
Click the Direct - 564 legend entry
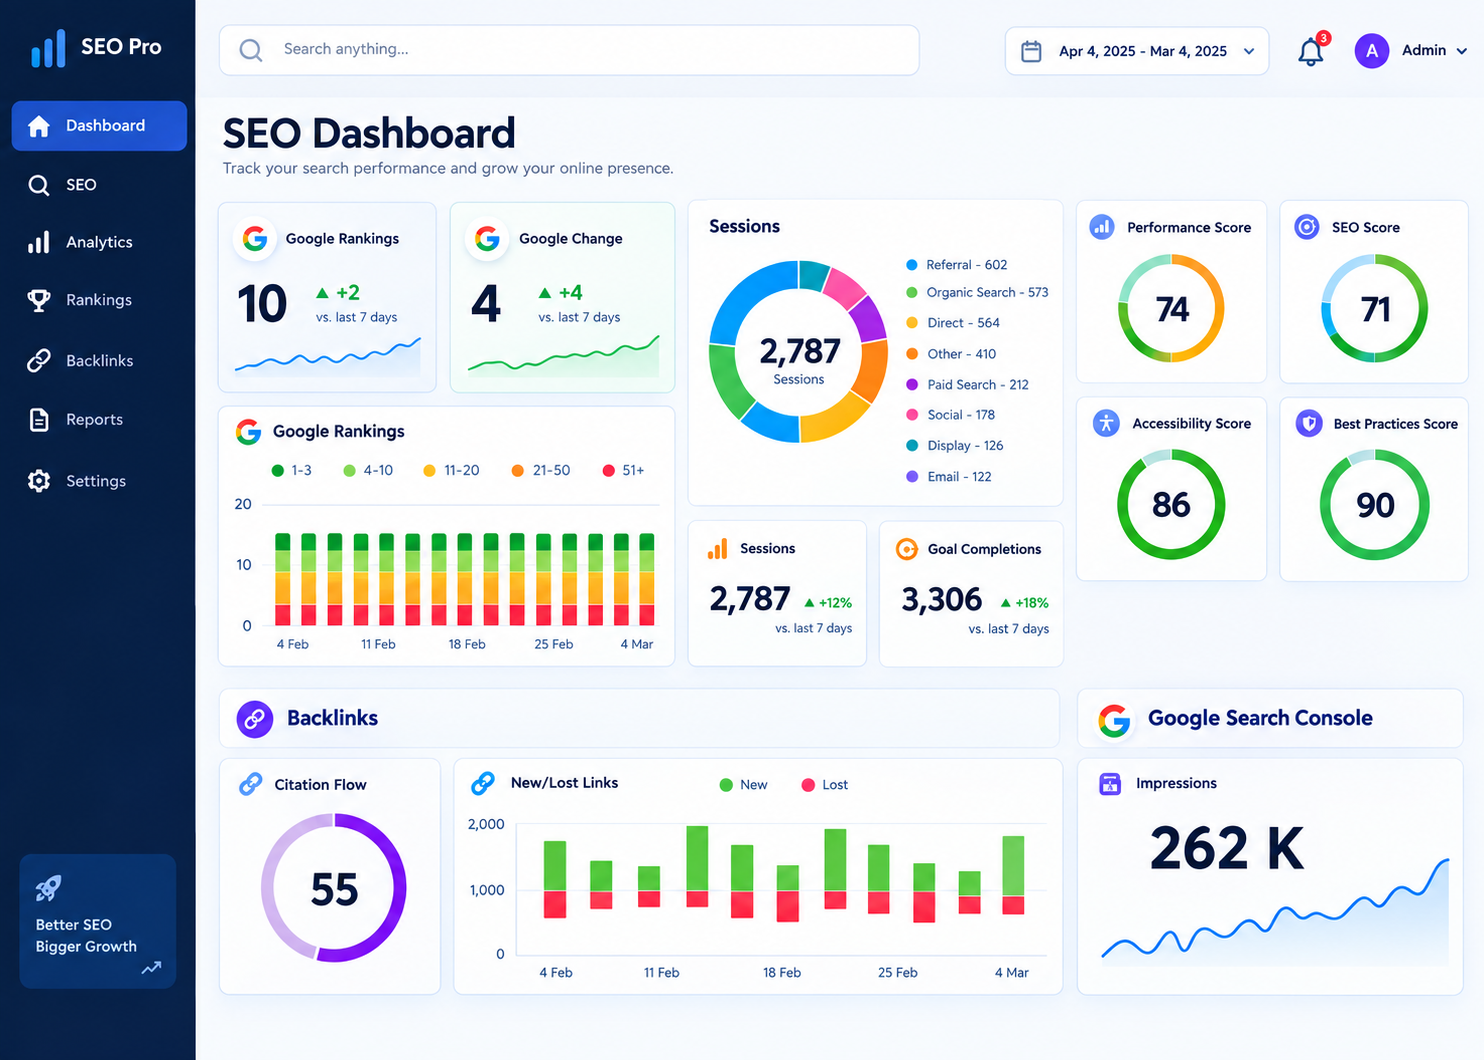pos(952,323)
